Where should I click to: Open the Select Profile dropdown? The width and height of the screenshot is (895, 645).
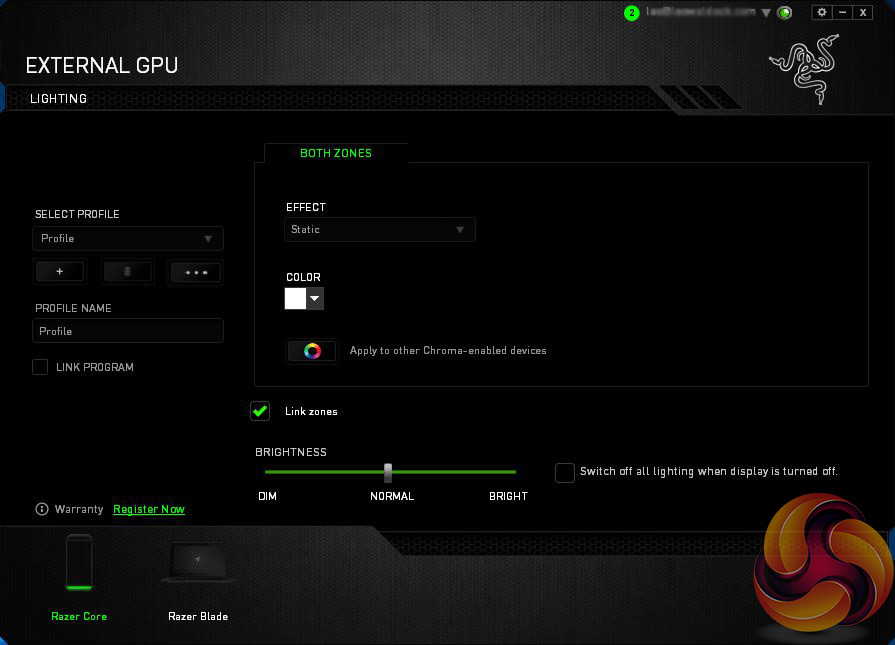point(128,239)
